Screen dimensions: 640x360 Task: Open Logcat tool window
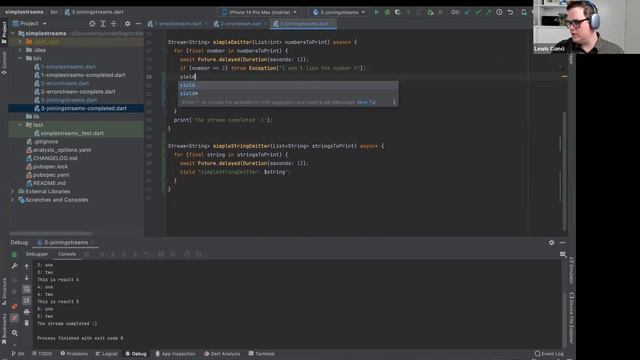pos(107,354)
